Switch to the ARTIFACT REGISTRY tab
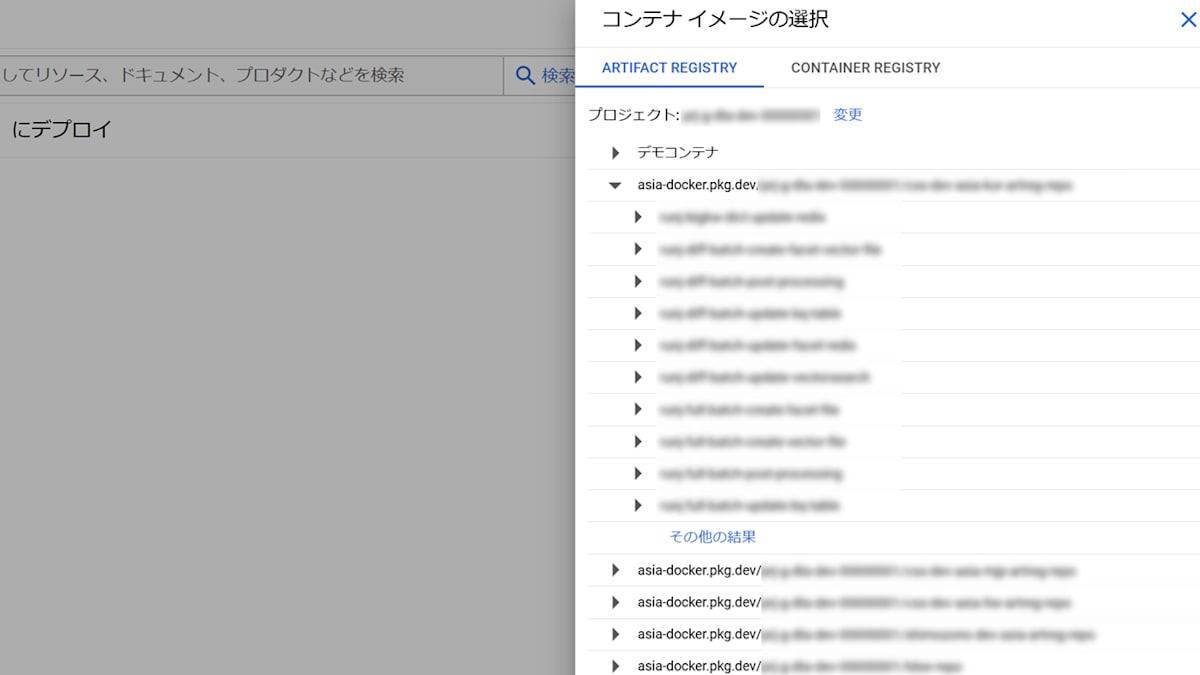 click(669, 68)
